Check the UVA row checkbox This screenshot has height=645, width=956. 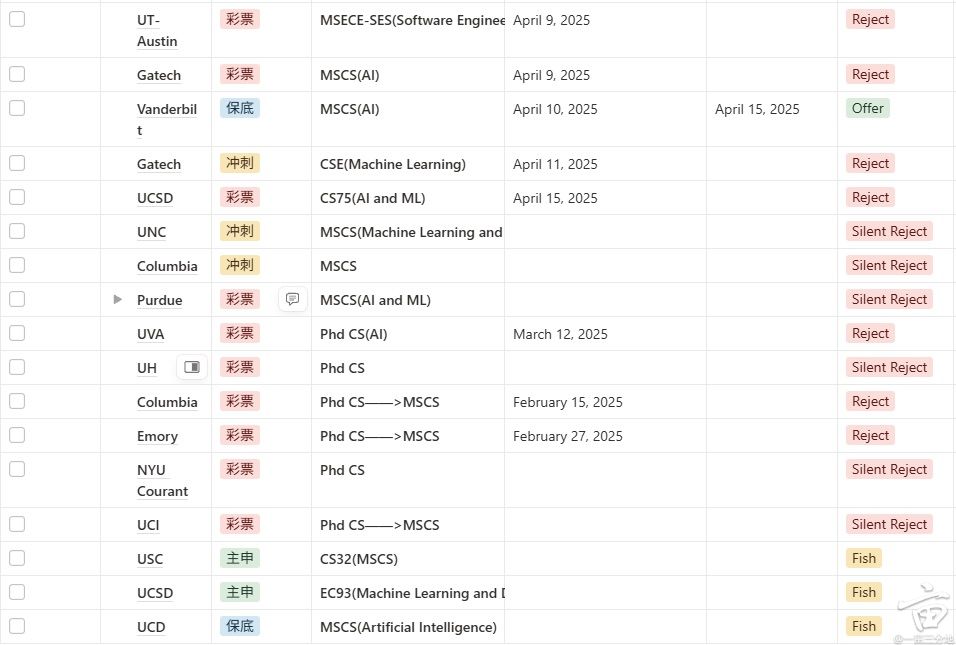[x=17, y=333]
